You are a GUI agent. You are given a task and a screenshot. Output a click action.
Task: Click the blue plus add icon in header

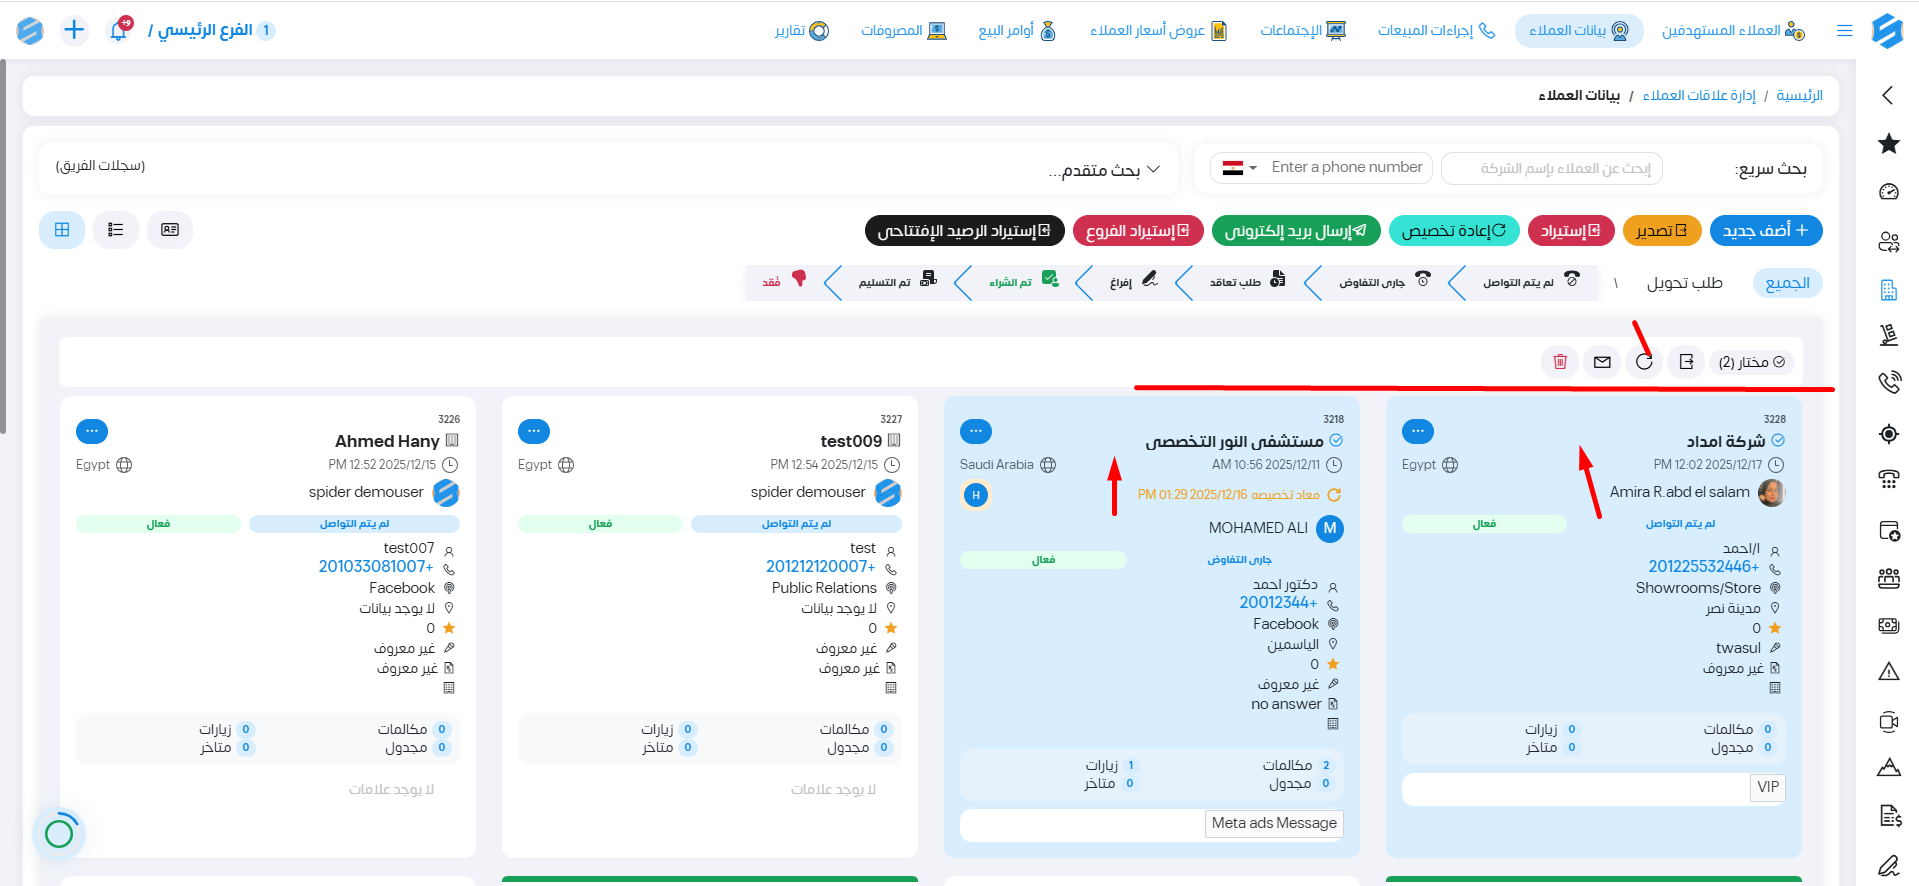click(x=74, y=30)
